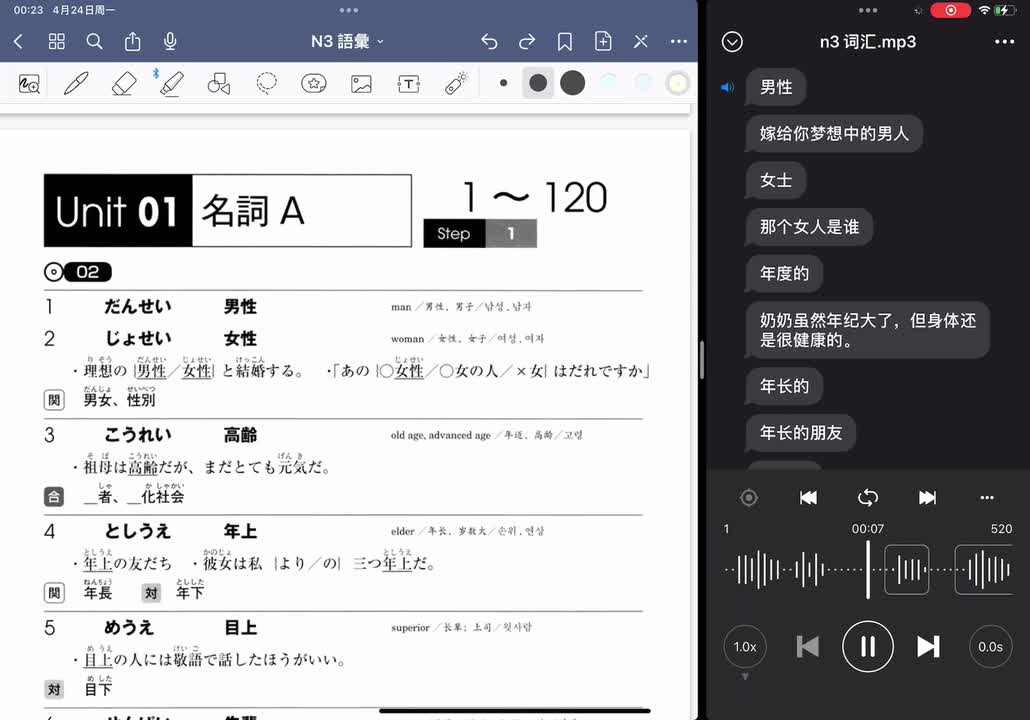1030x720 pixels.
Task: Pause the audio playback
Action: 868,647
